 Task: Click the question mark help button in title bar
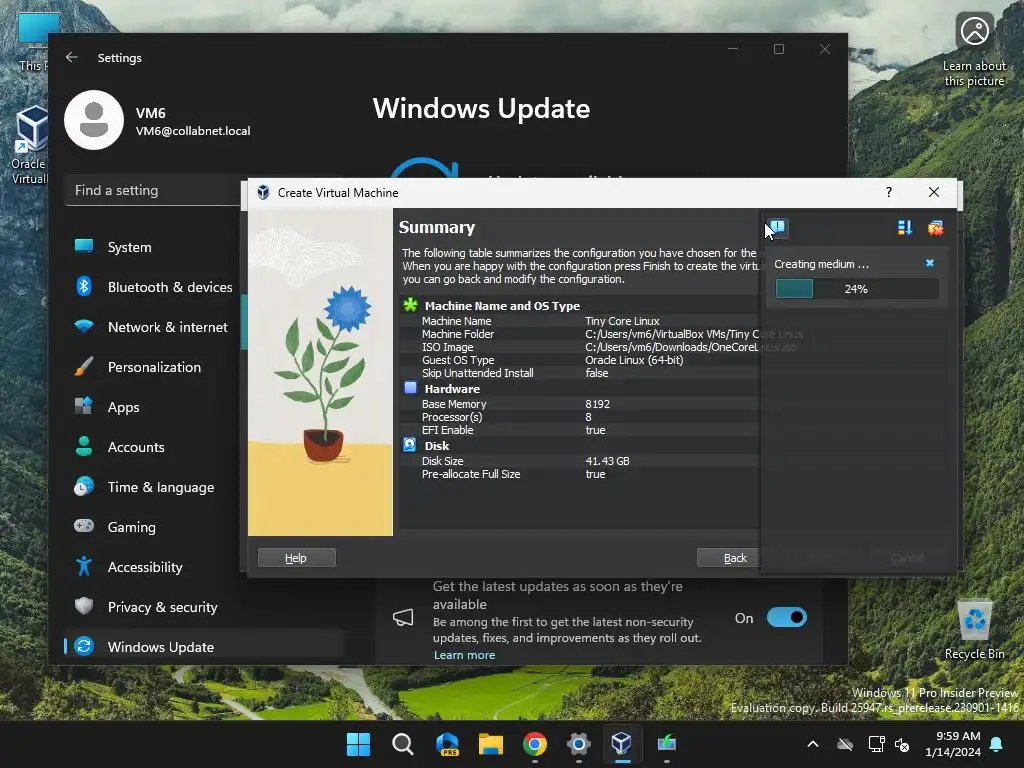(x=889, y=192)
